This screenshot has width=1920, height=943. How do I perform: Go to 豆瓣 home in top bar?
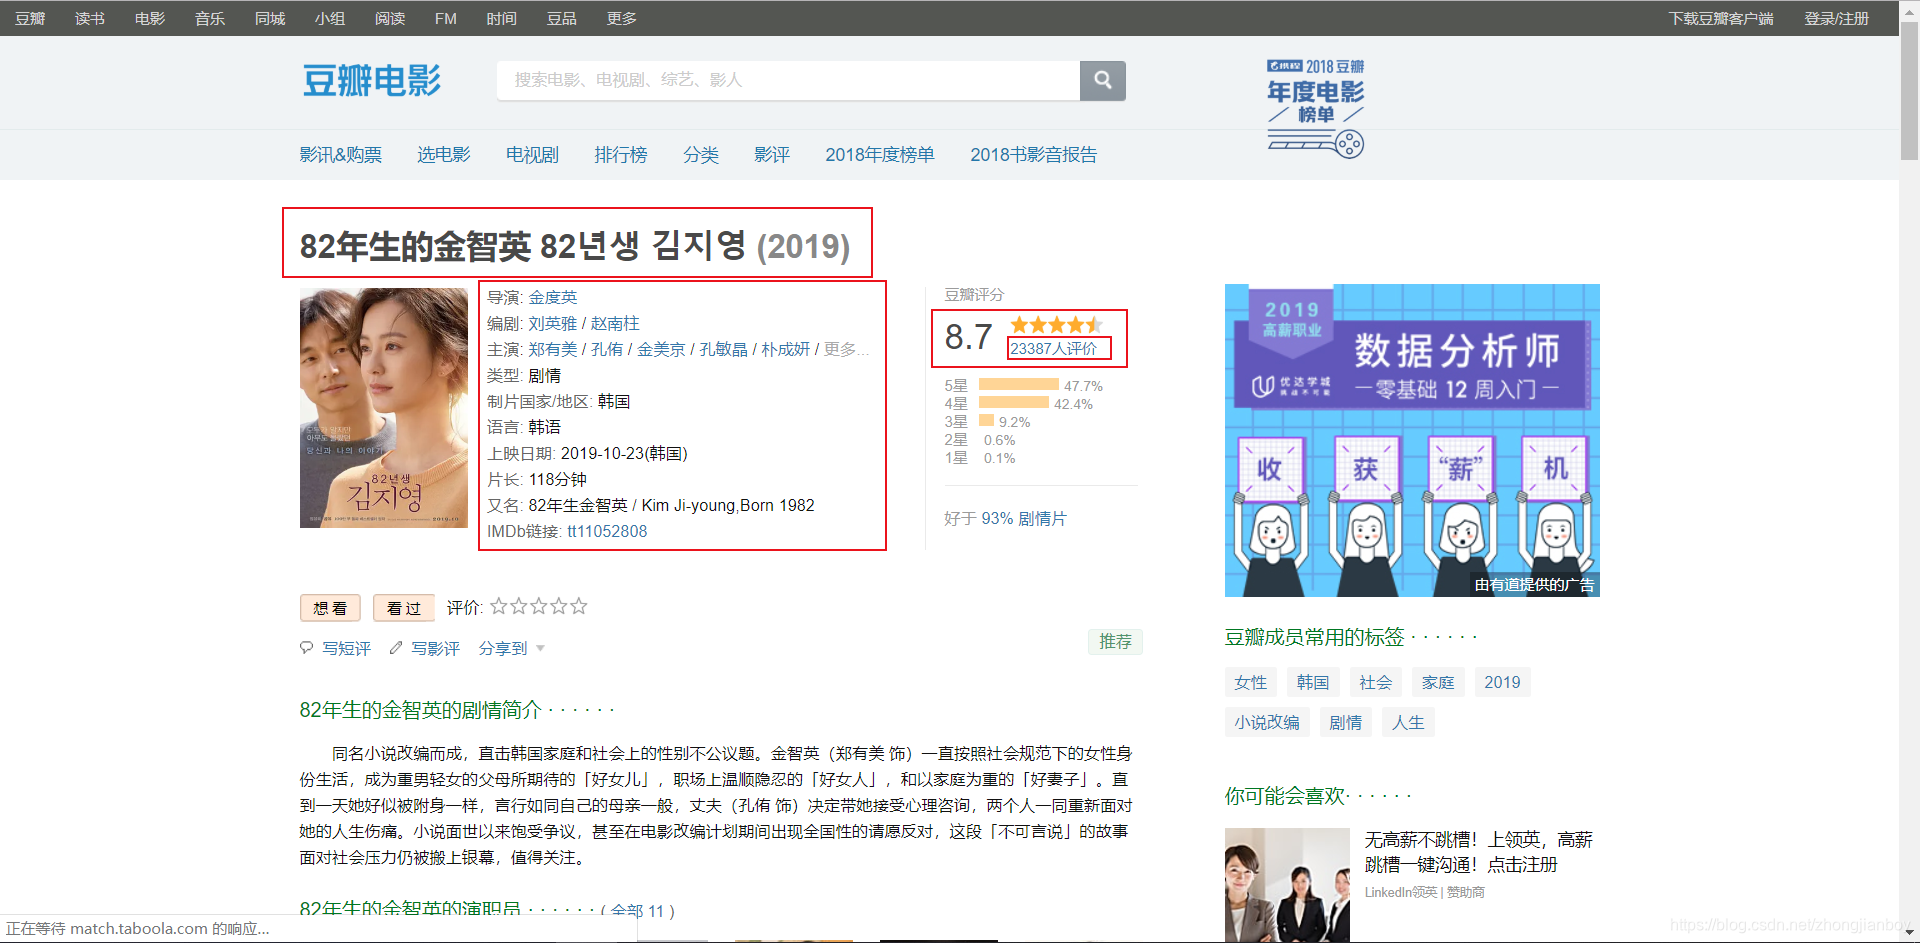pyautogui.click(x=30, y=18)
